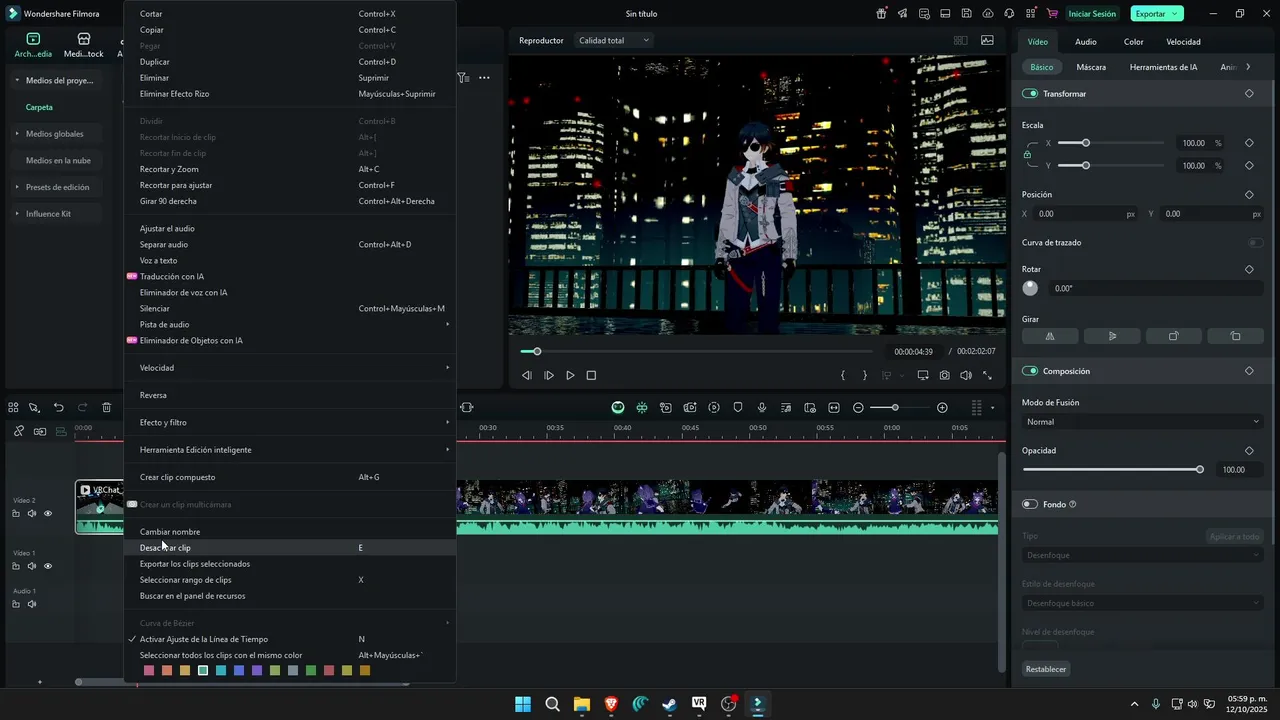Enable the Fondo toggle
Viewport: 1280px width, 720px height.
click(x=1030, y=505)
